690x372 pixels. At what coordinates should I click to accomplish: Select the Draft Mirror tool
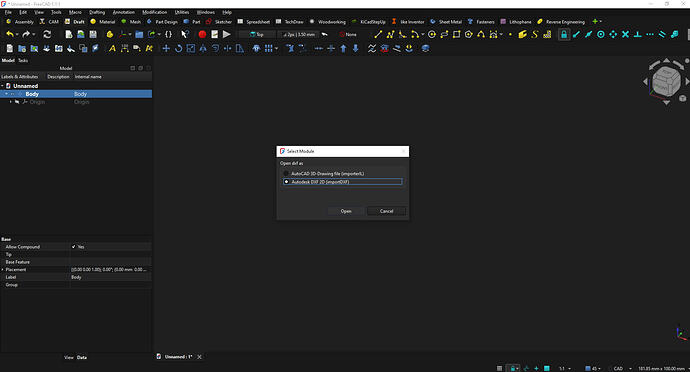pos(203,48)
